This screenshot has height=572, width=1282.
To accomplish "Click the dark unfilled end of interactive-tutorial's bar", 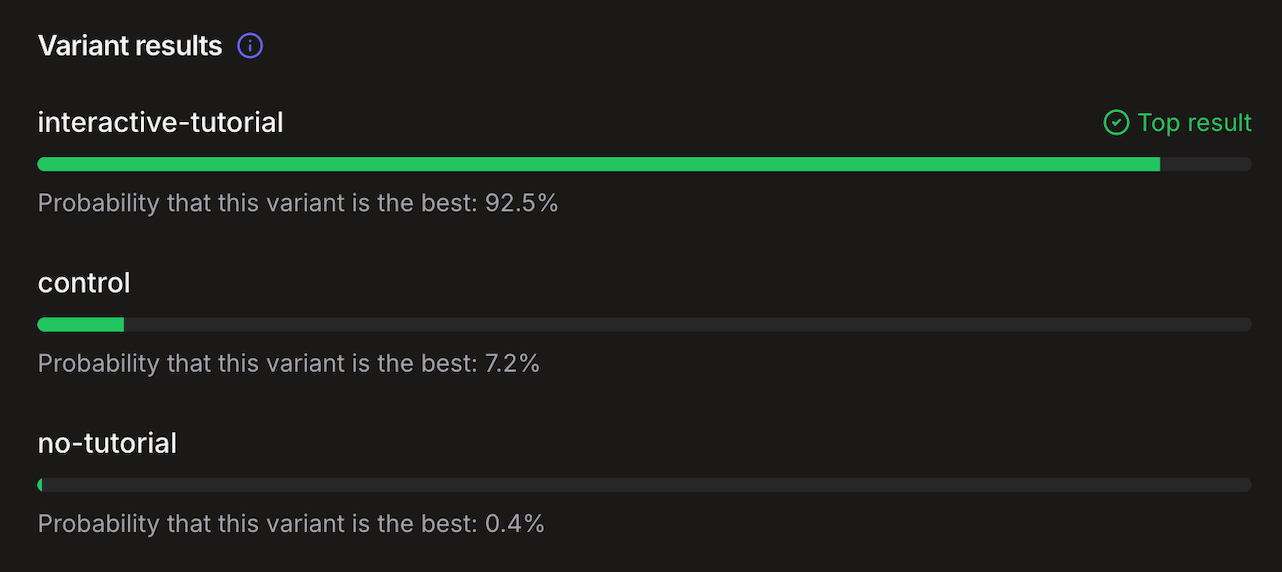I will 1205,164.
